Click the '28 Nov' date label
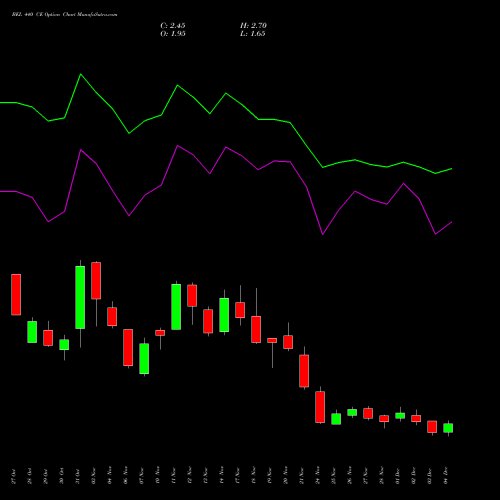Image resolution: width=500 pixels, height=500 pixels. coord(382,475)
